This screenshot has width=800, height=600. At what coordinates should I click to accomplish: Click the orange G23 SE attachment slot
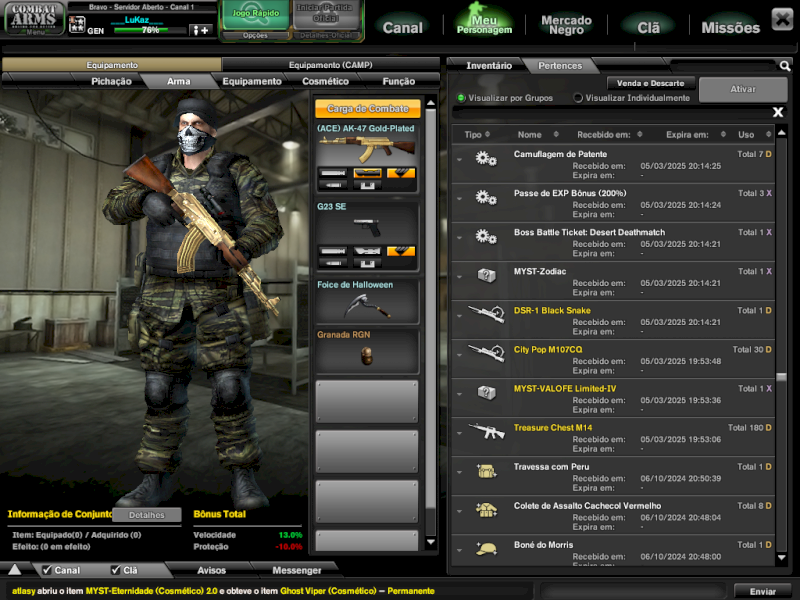click(401, 251)
